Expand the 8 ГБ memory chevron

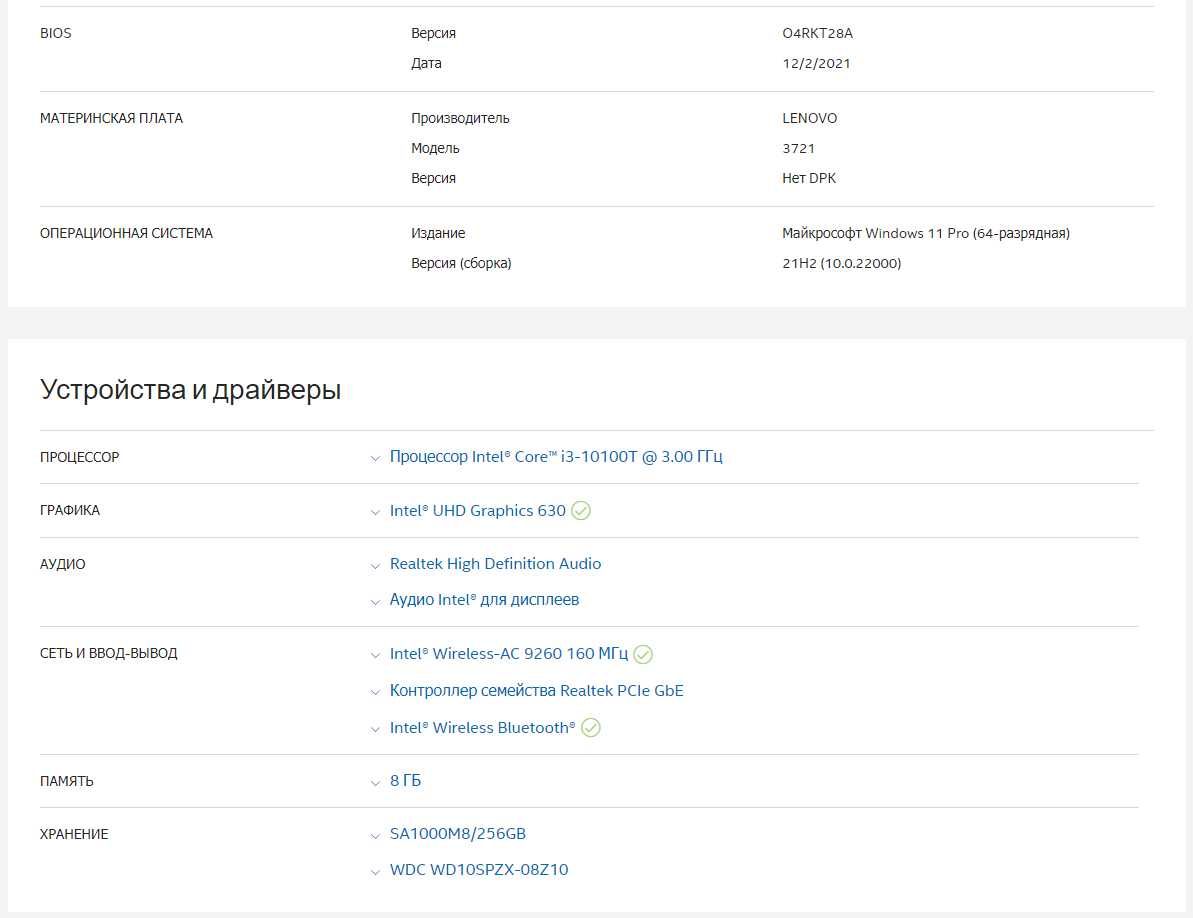375,783
